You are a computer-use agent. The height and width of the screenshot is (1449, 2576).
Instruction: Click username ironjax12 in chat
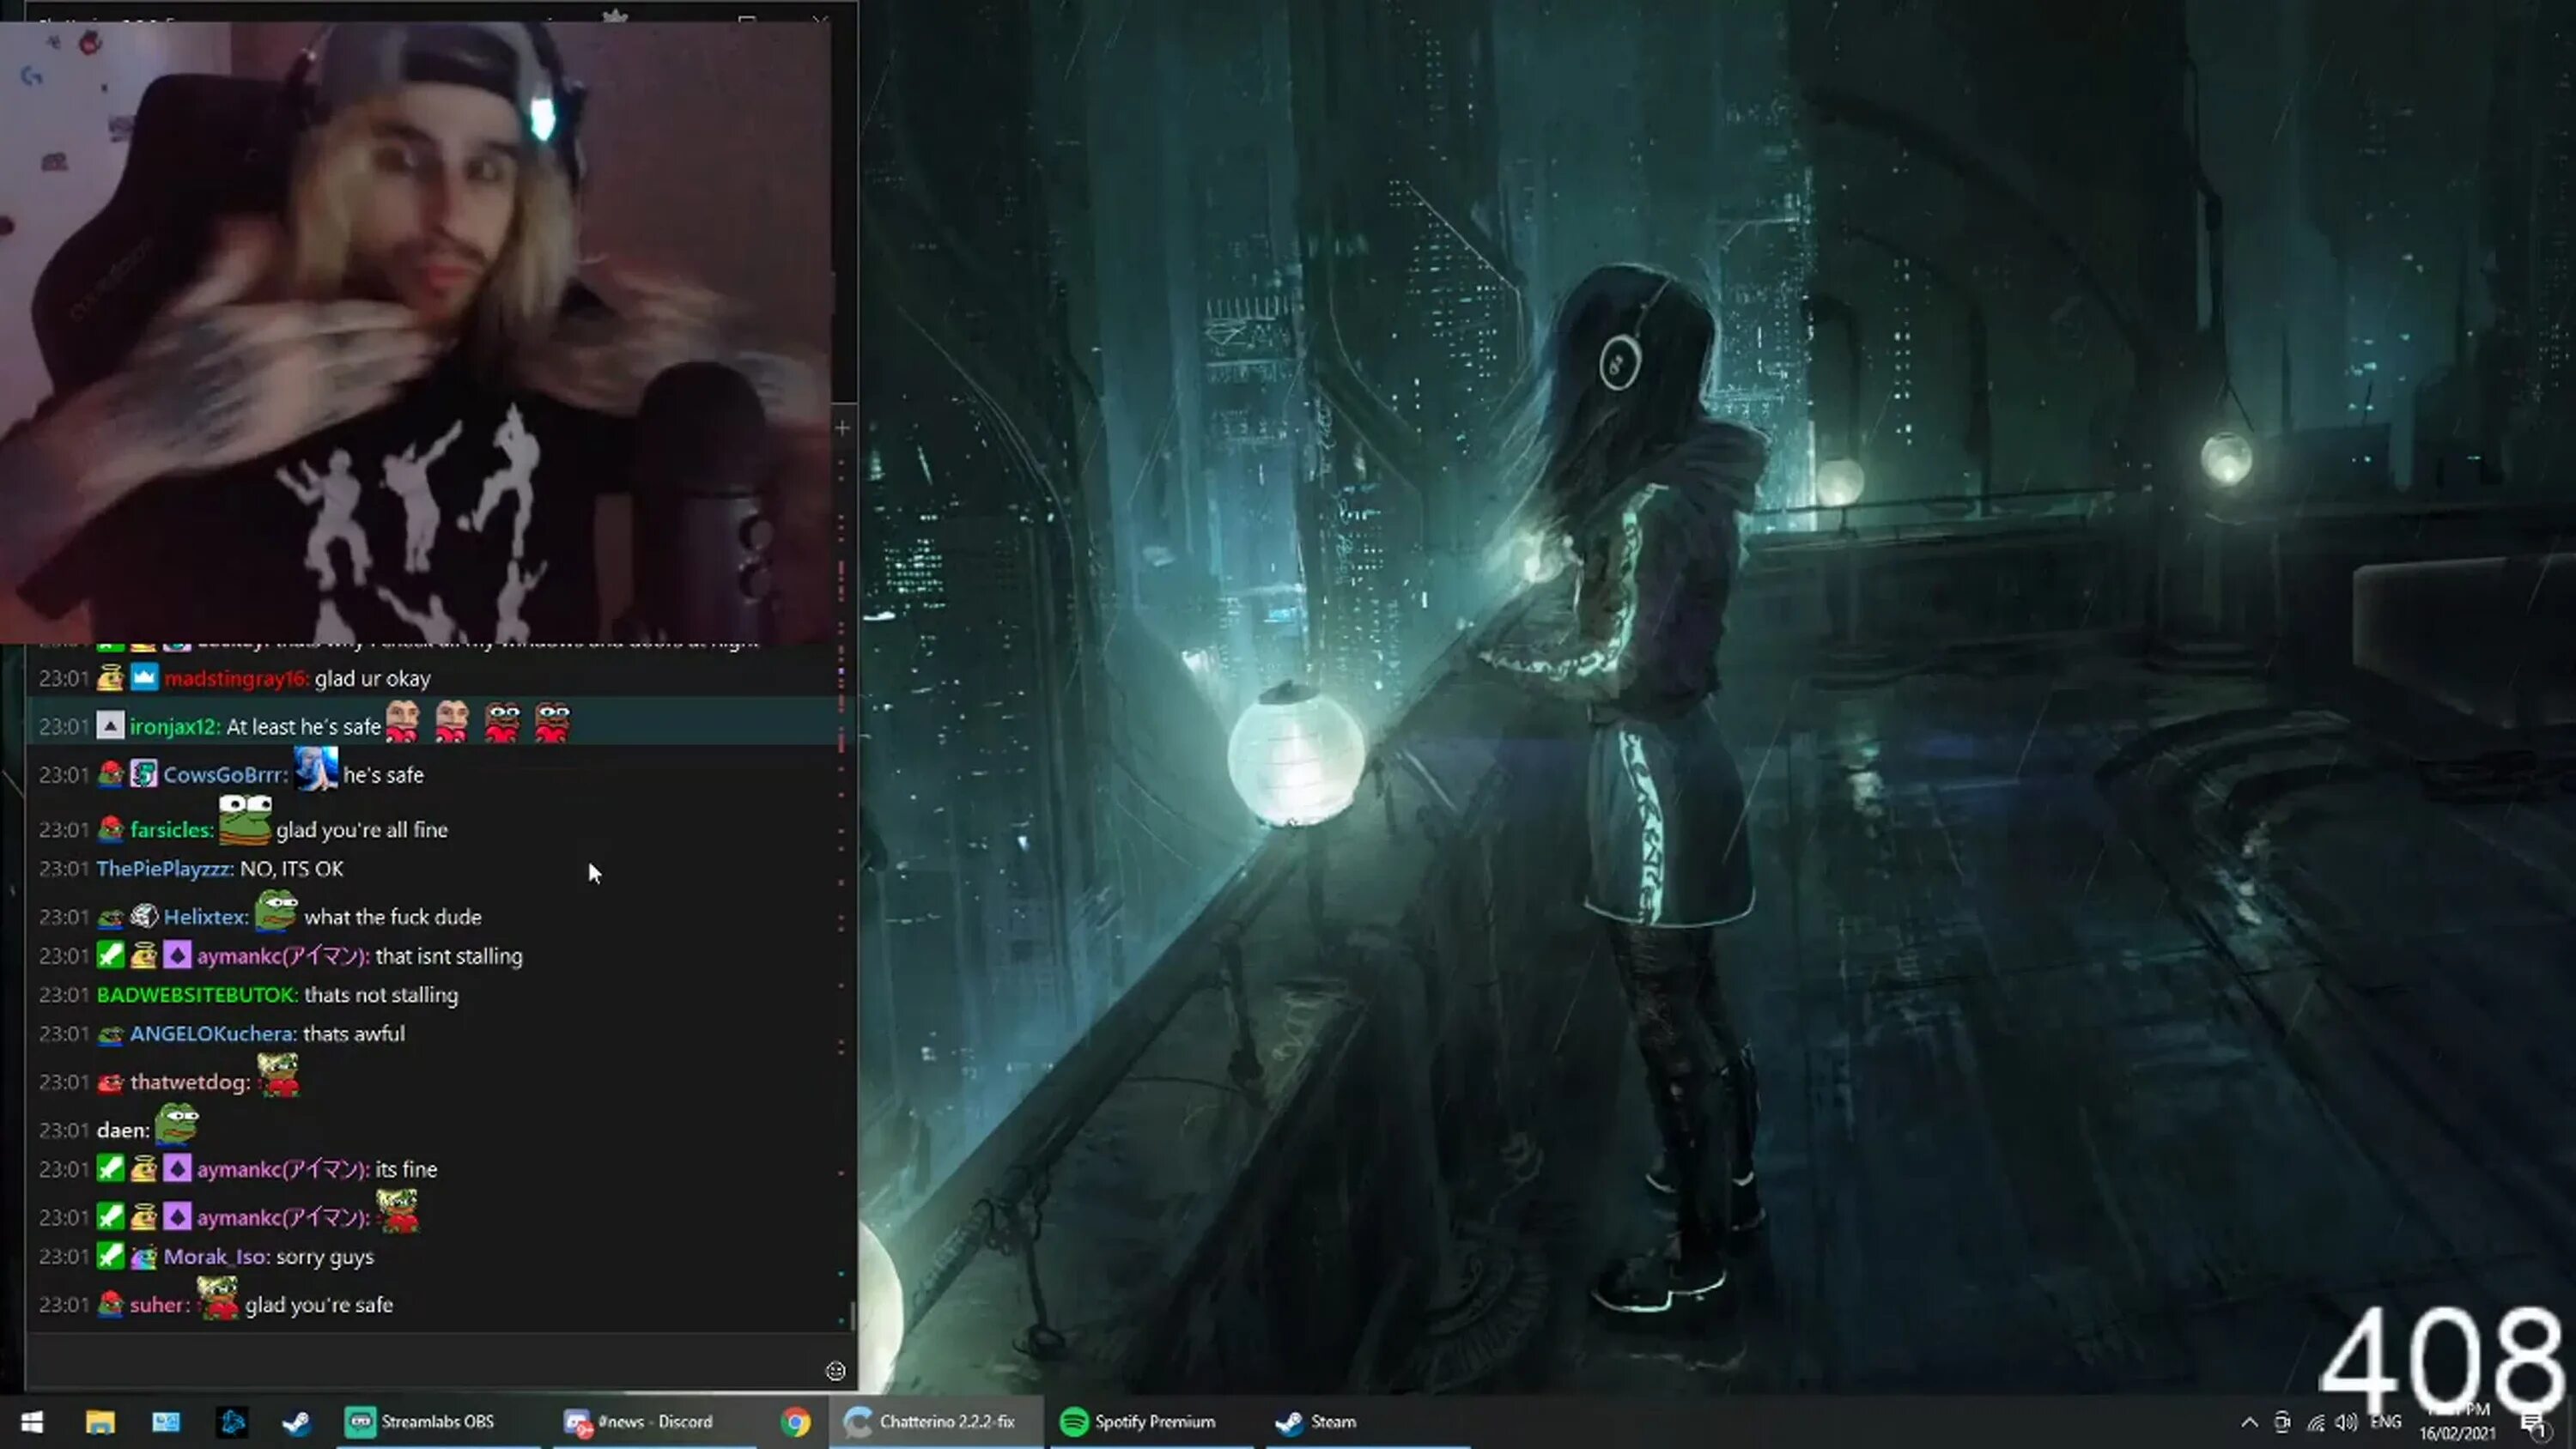click(174, 727)
